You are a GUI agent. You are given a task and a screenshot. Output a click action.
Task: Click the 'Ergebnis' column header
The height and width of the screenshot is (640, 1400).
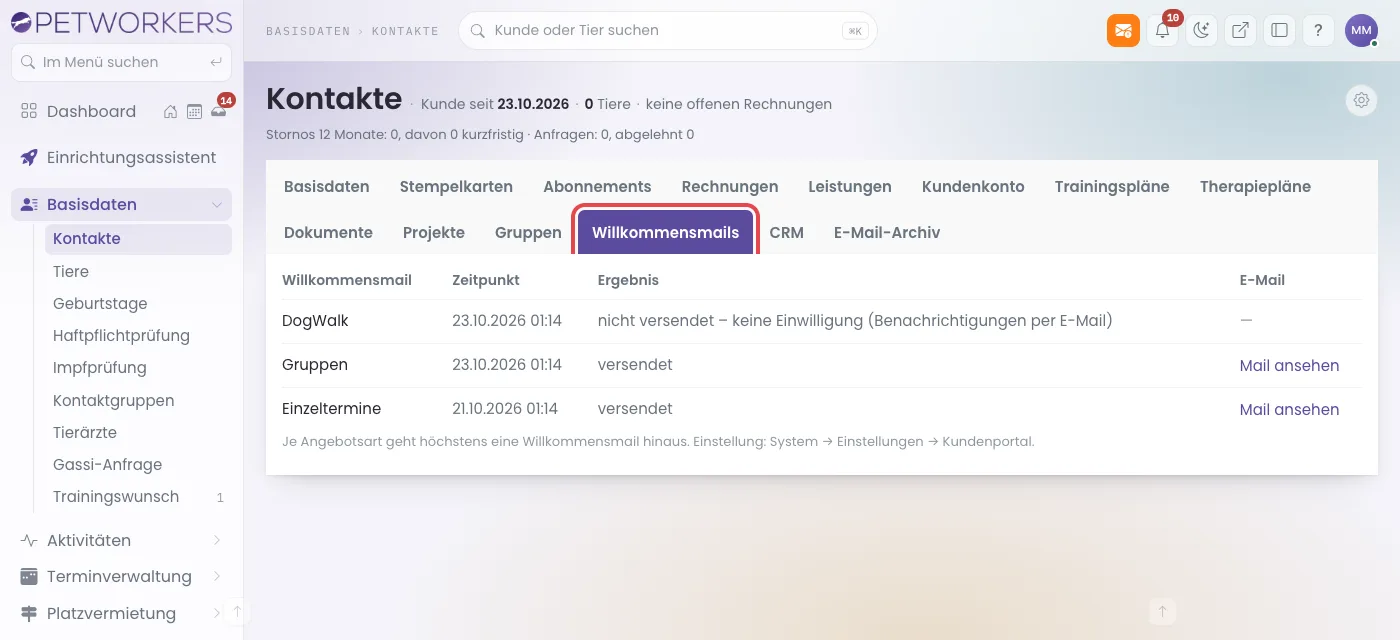point(628,280)
